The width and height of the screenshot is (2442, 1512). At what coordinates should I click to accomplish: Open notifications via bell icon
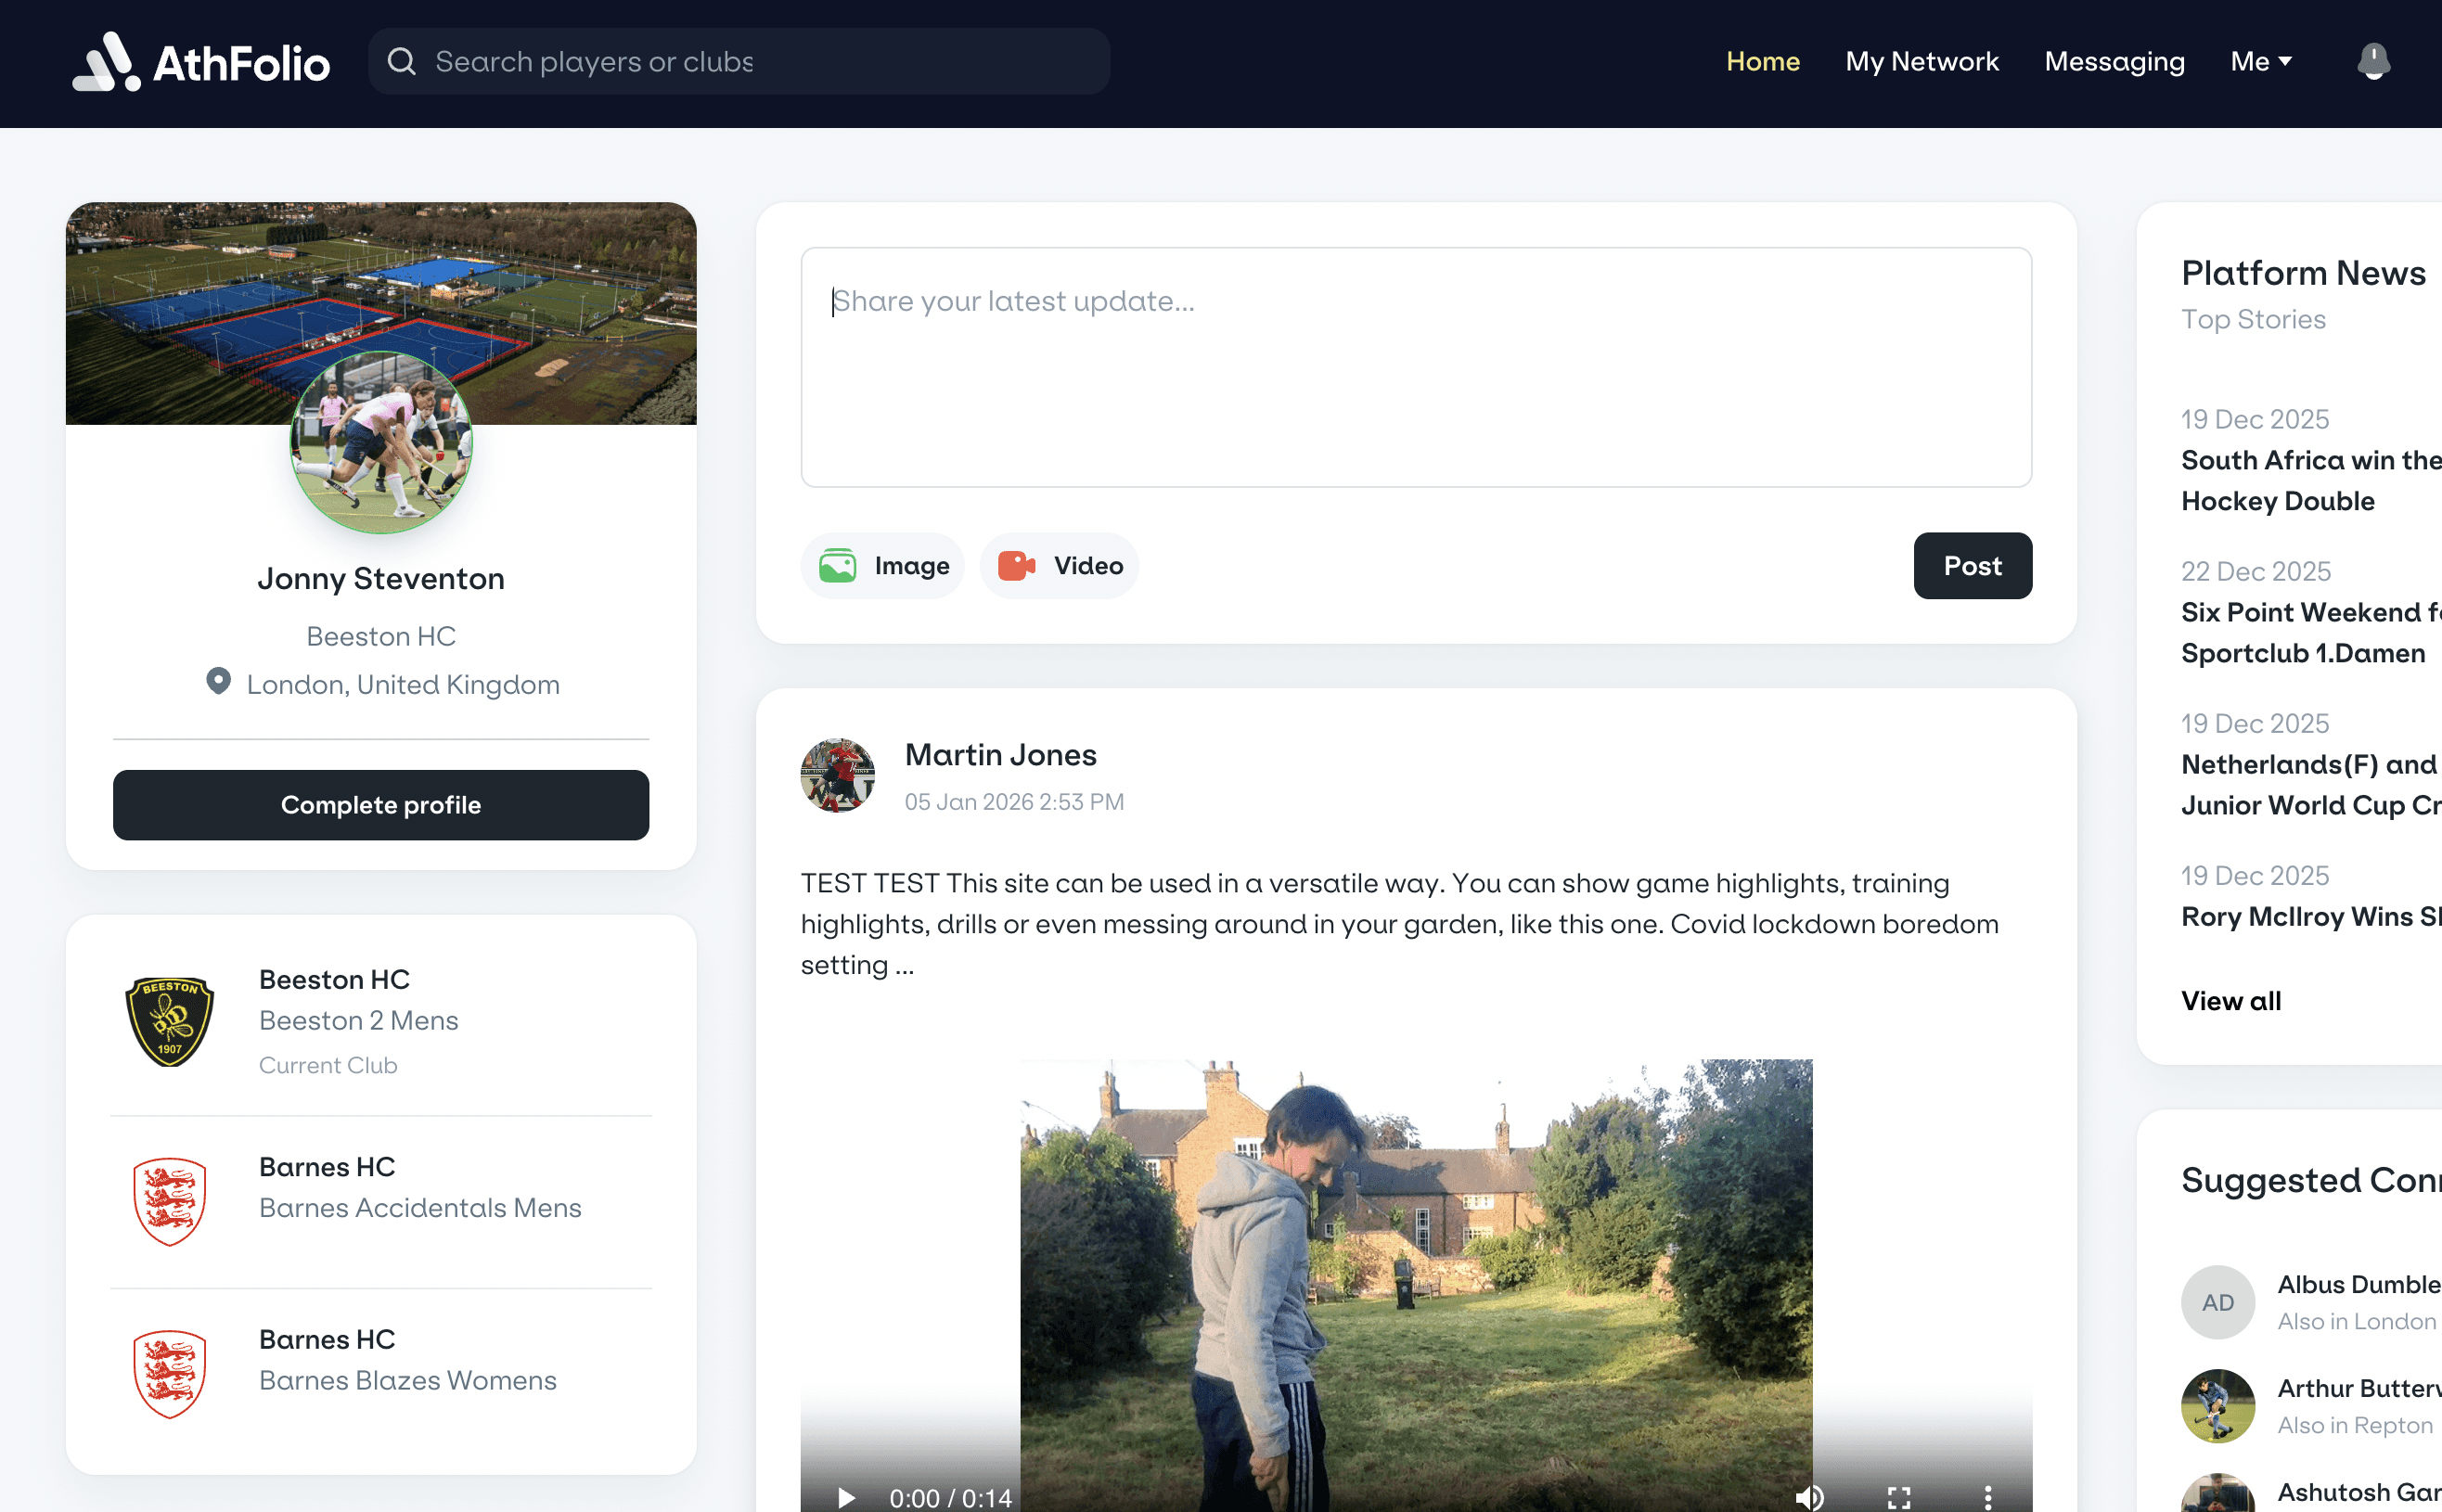coord(2373,62)
